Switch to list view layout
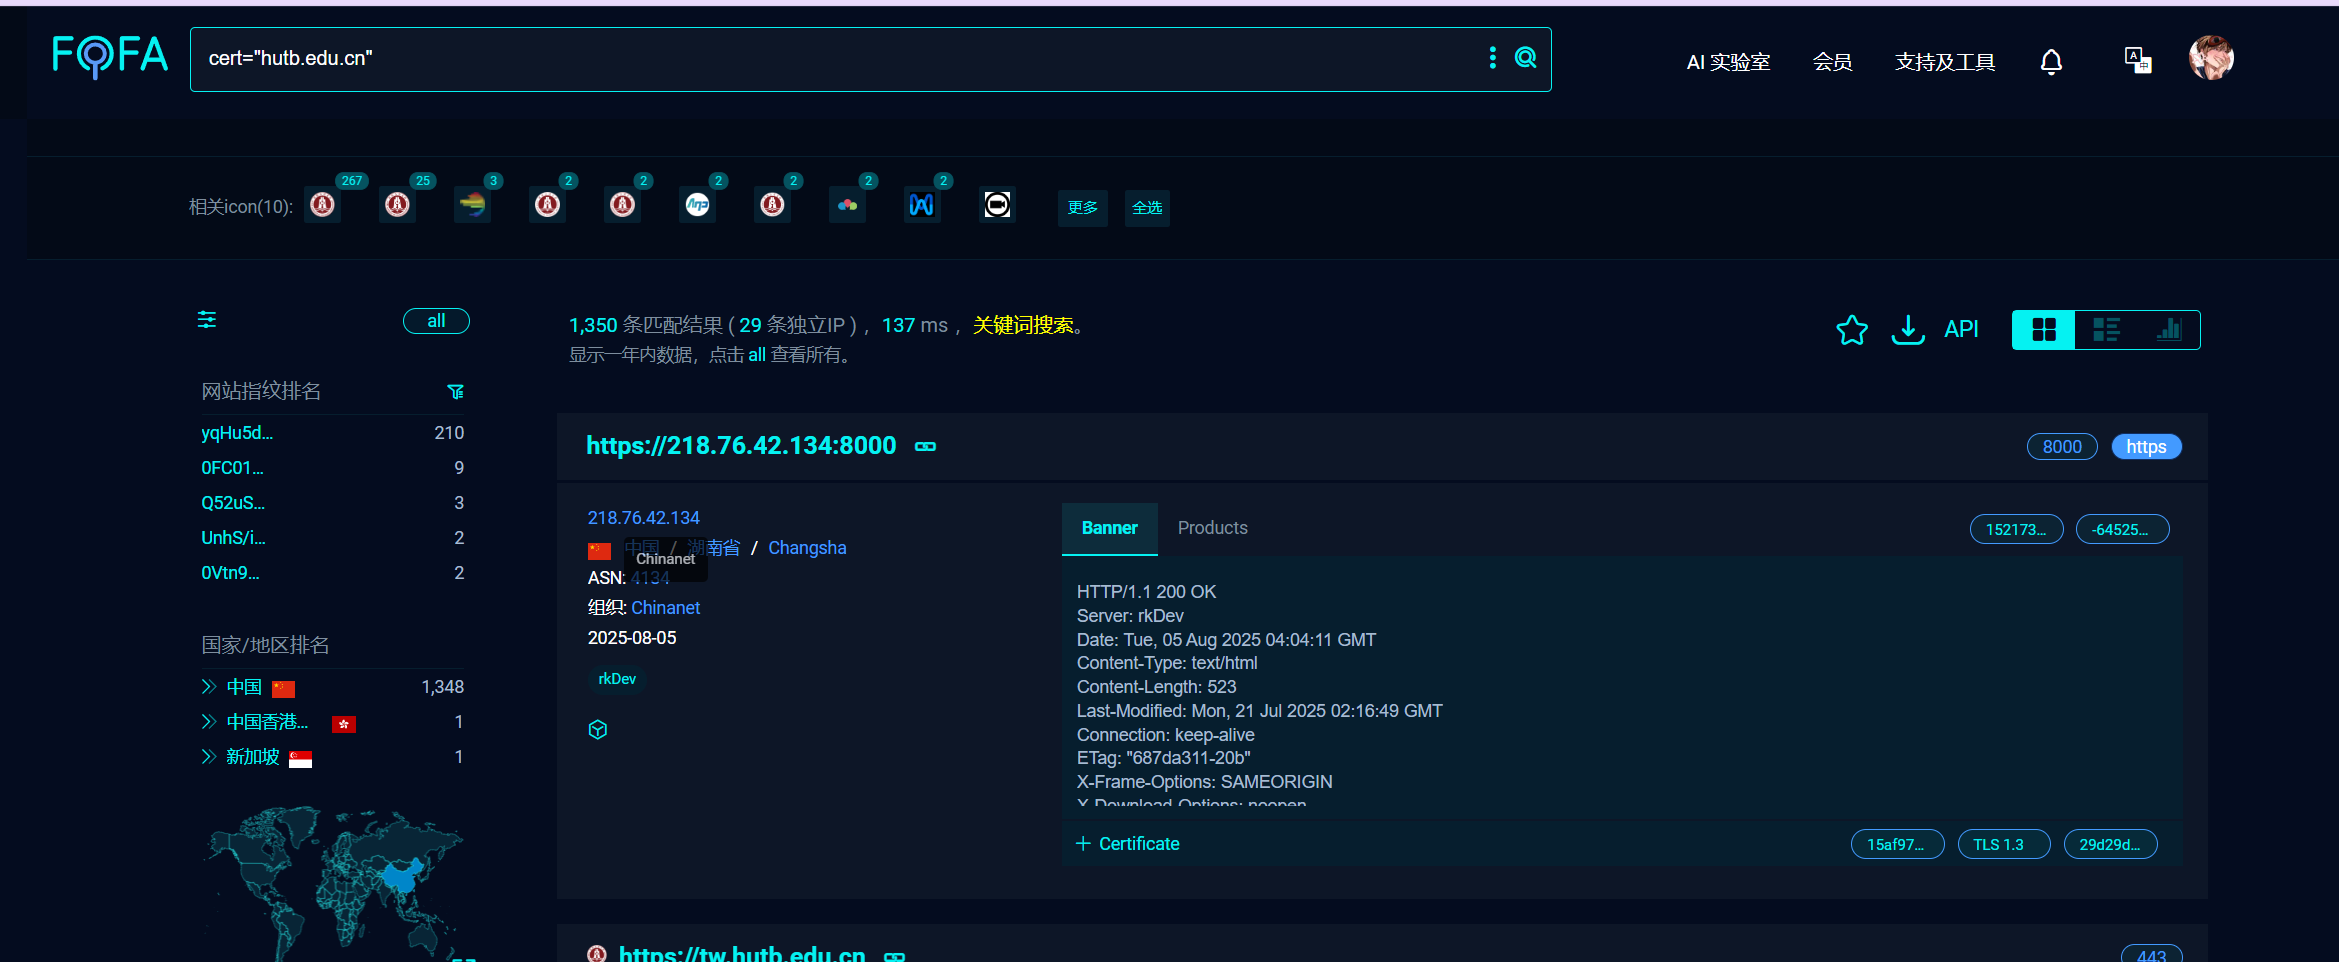This screenshot has width=2339, height=962. click(x=2106, y=330)
